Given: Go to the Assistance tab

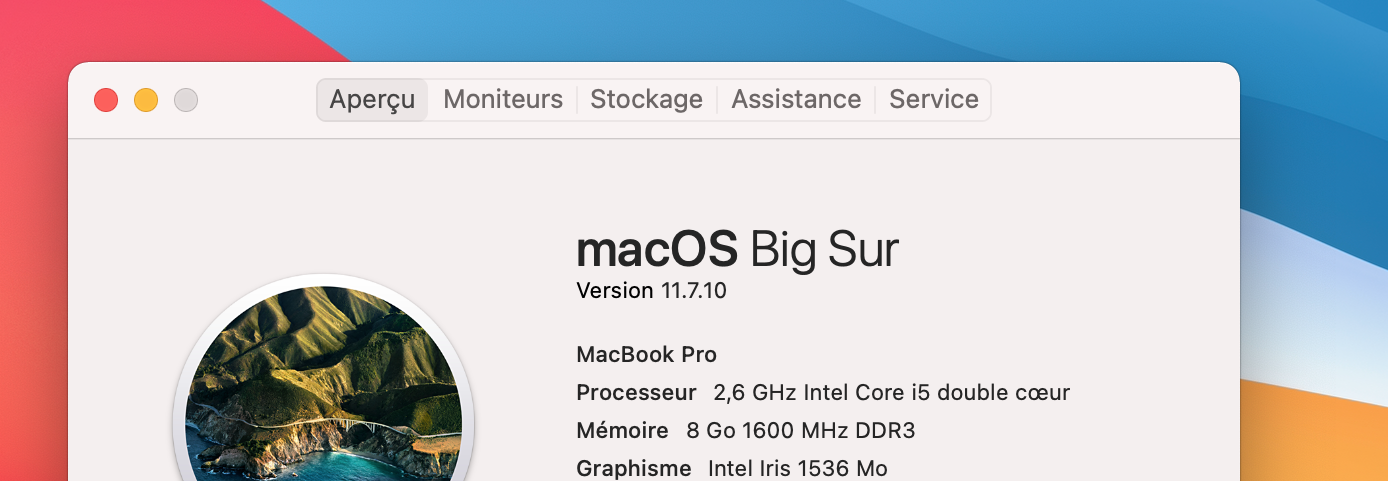Looking at the screenshot, I should tap(796, 100).
